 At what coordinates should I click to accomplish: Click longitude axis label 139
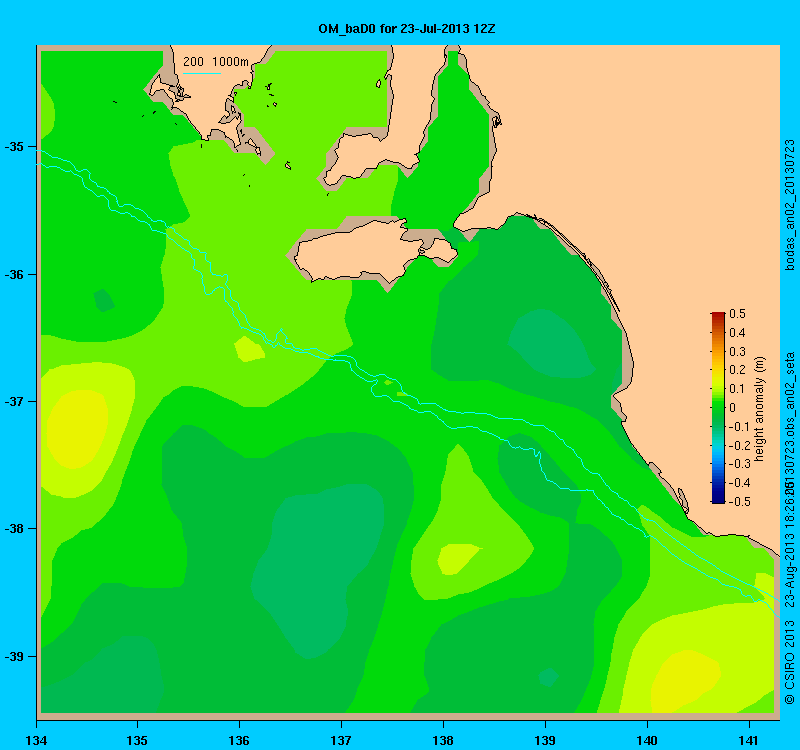[545, 740]
